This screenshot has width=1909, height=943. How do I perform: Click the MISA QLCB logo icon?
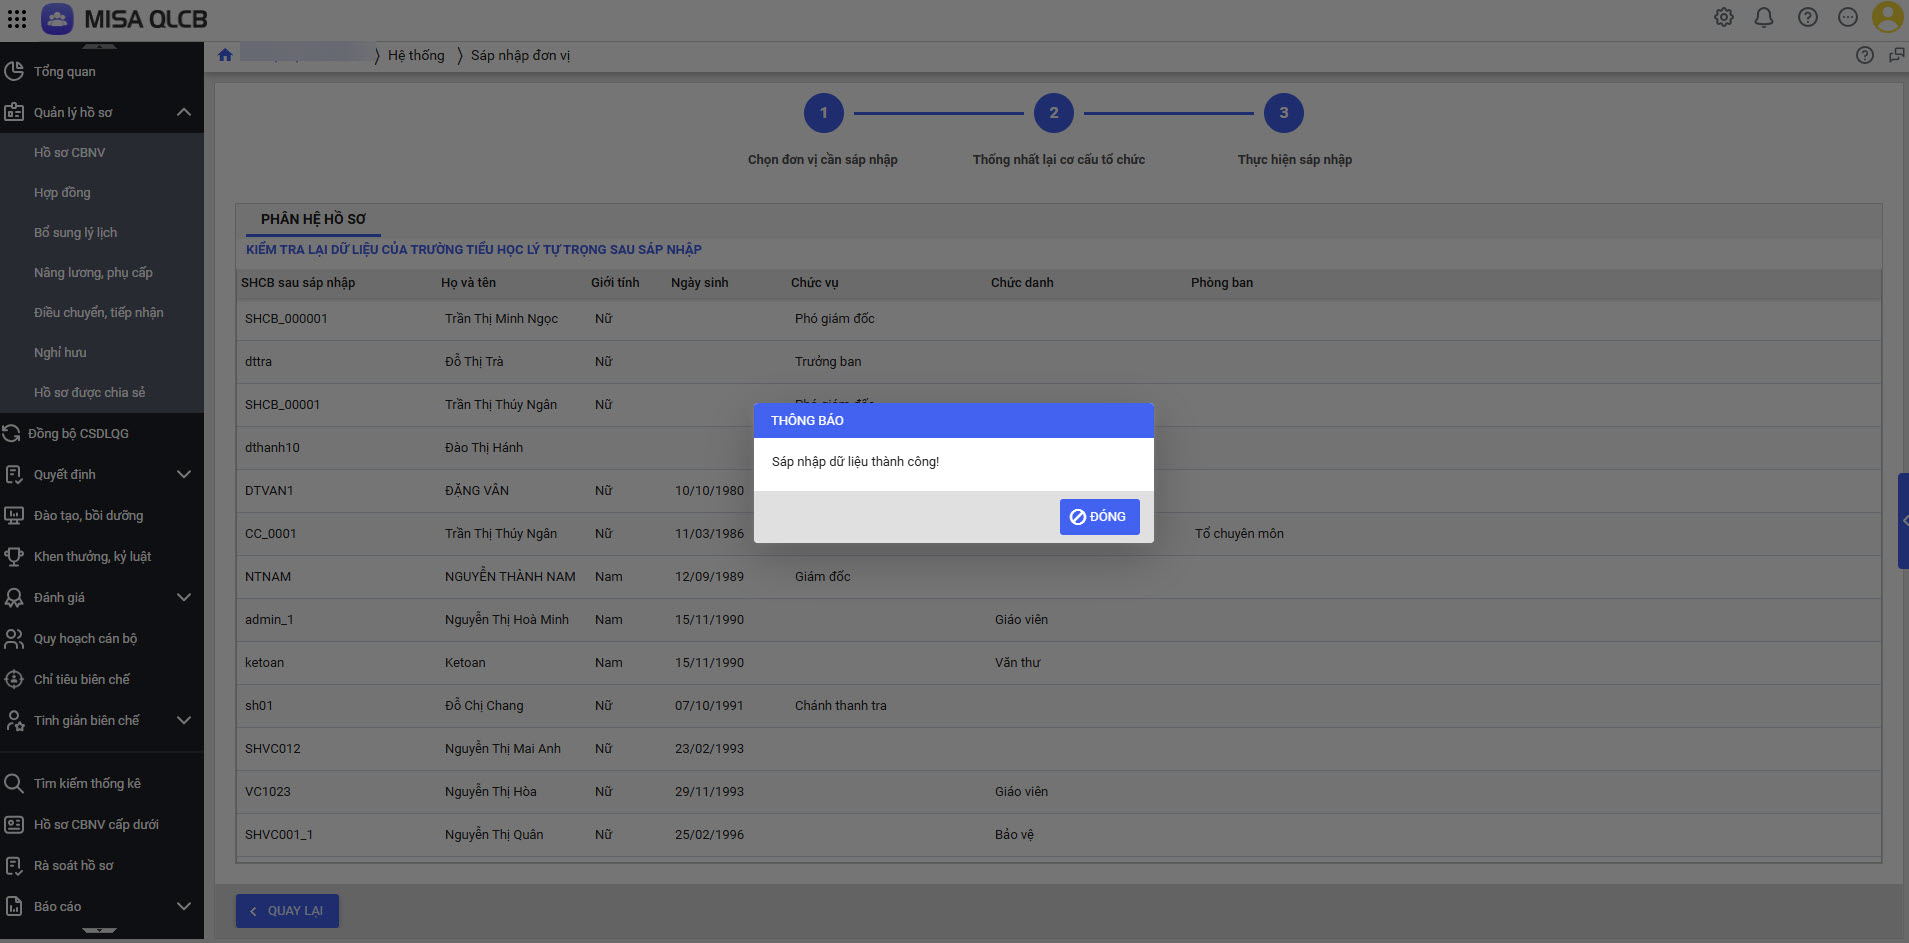(x=57, y=18)
